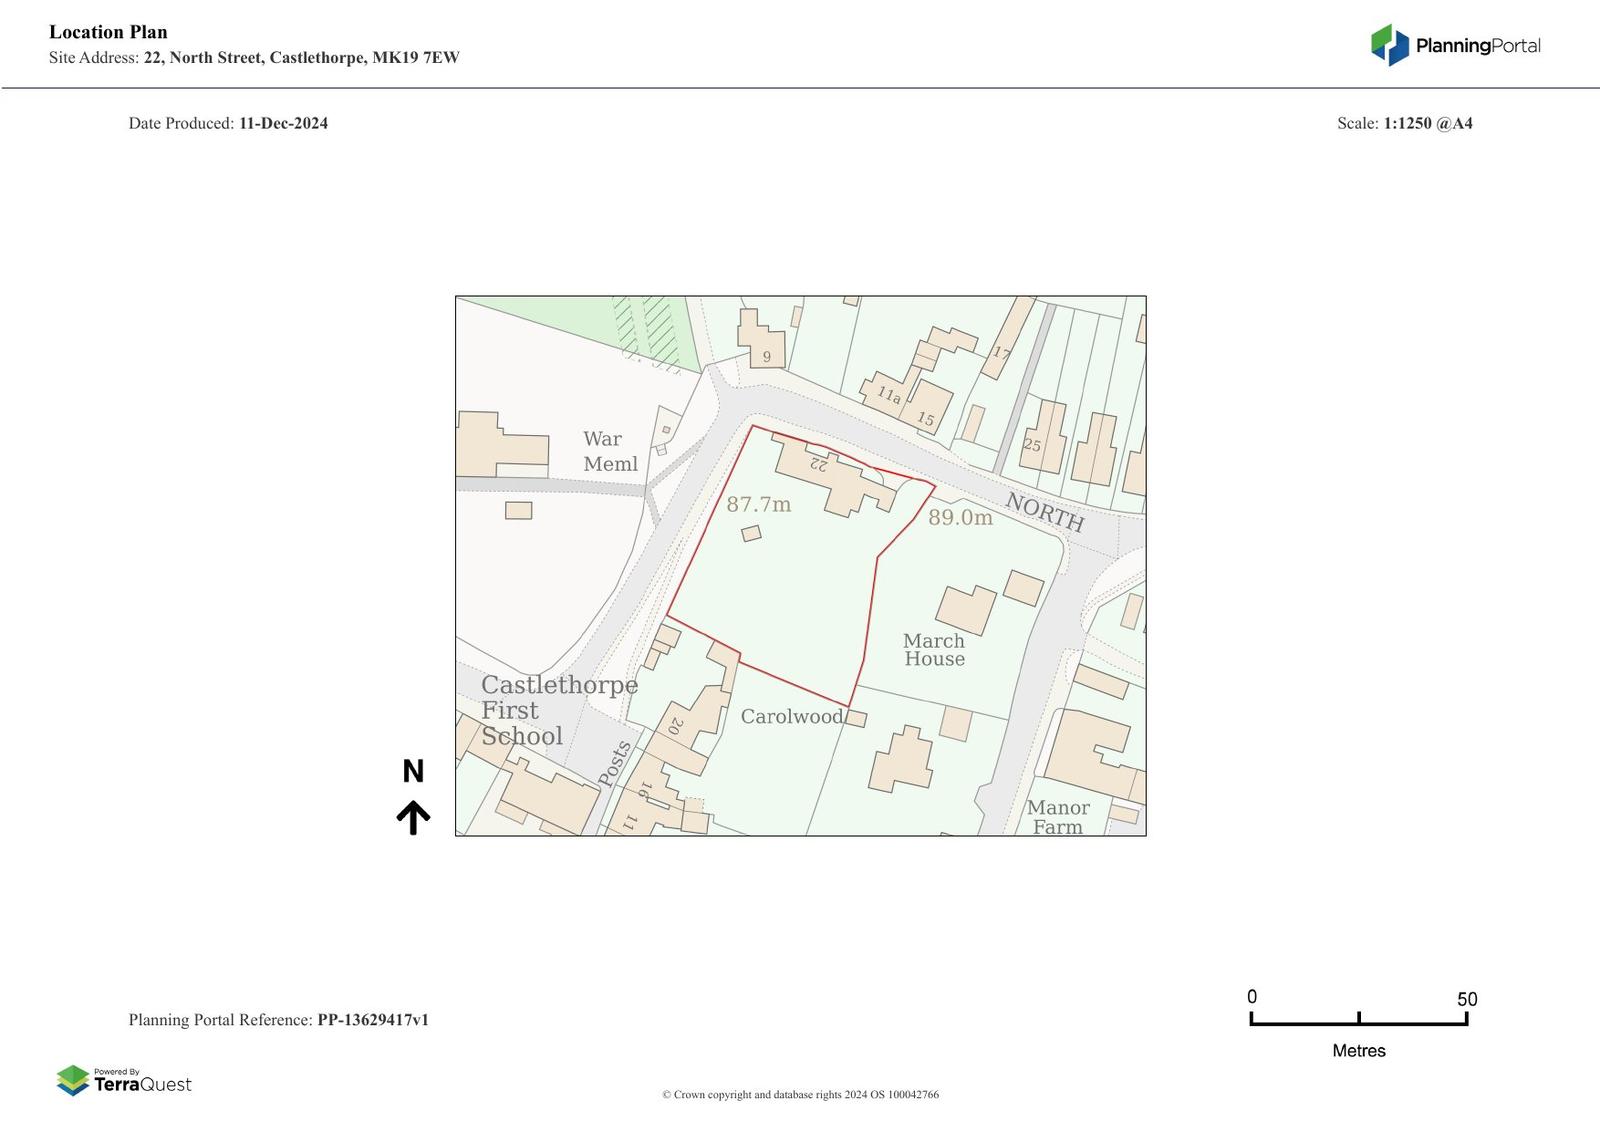Select the 89.0m spot height label
The width and height of the screenshot is (1600, 1132).
pos(960,518)
